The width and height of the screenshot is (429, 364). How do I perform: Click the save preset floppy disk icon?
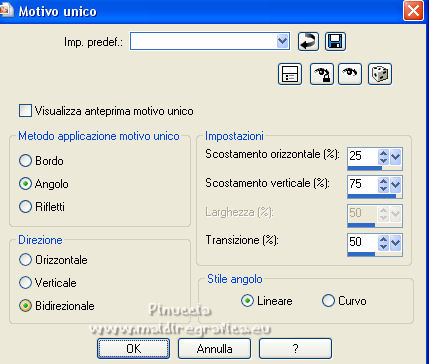coord(335,41)
